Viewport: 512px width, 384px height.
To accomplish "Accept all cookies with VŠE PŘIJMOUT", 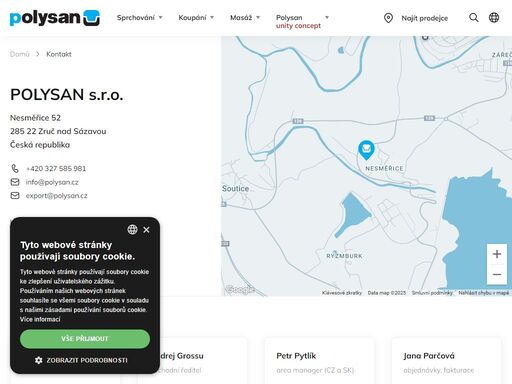I will click(85, 339).
